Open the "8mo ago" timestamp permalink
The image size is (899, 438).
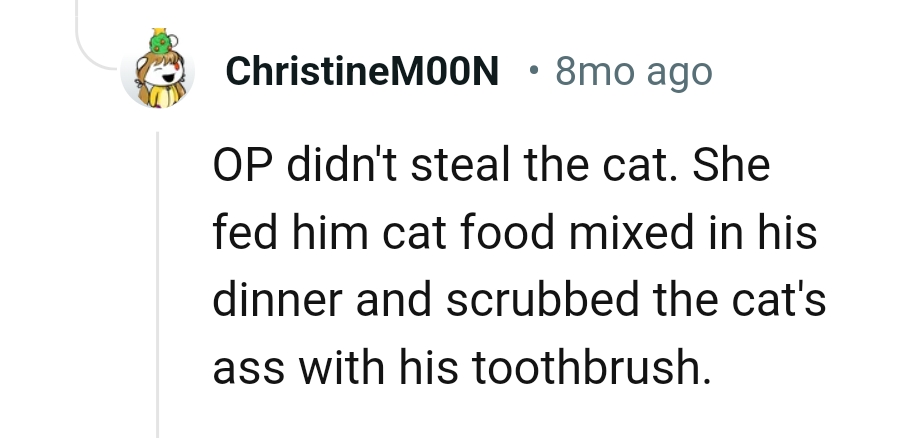(x=633, y=72)
